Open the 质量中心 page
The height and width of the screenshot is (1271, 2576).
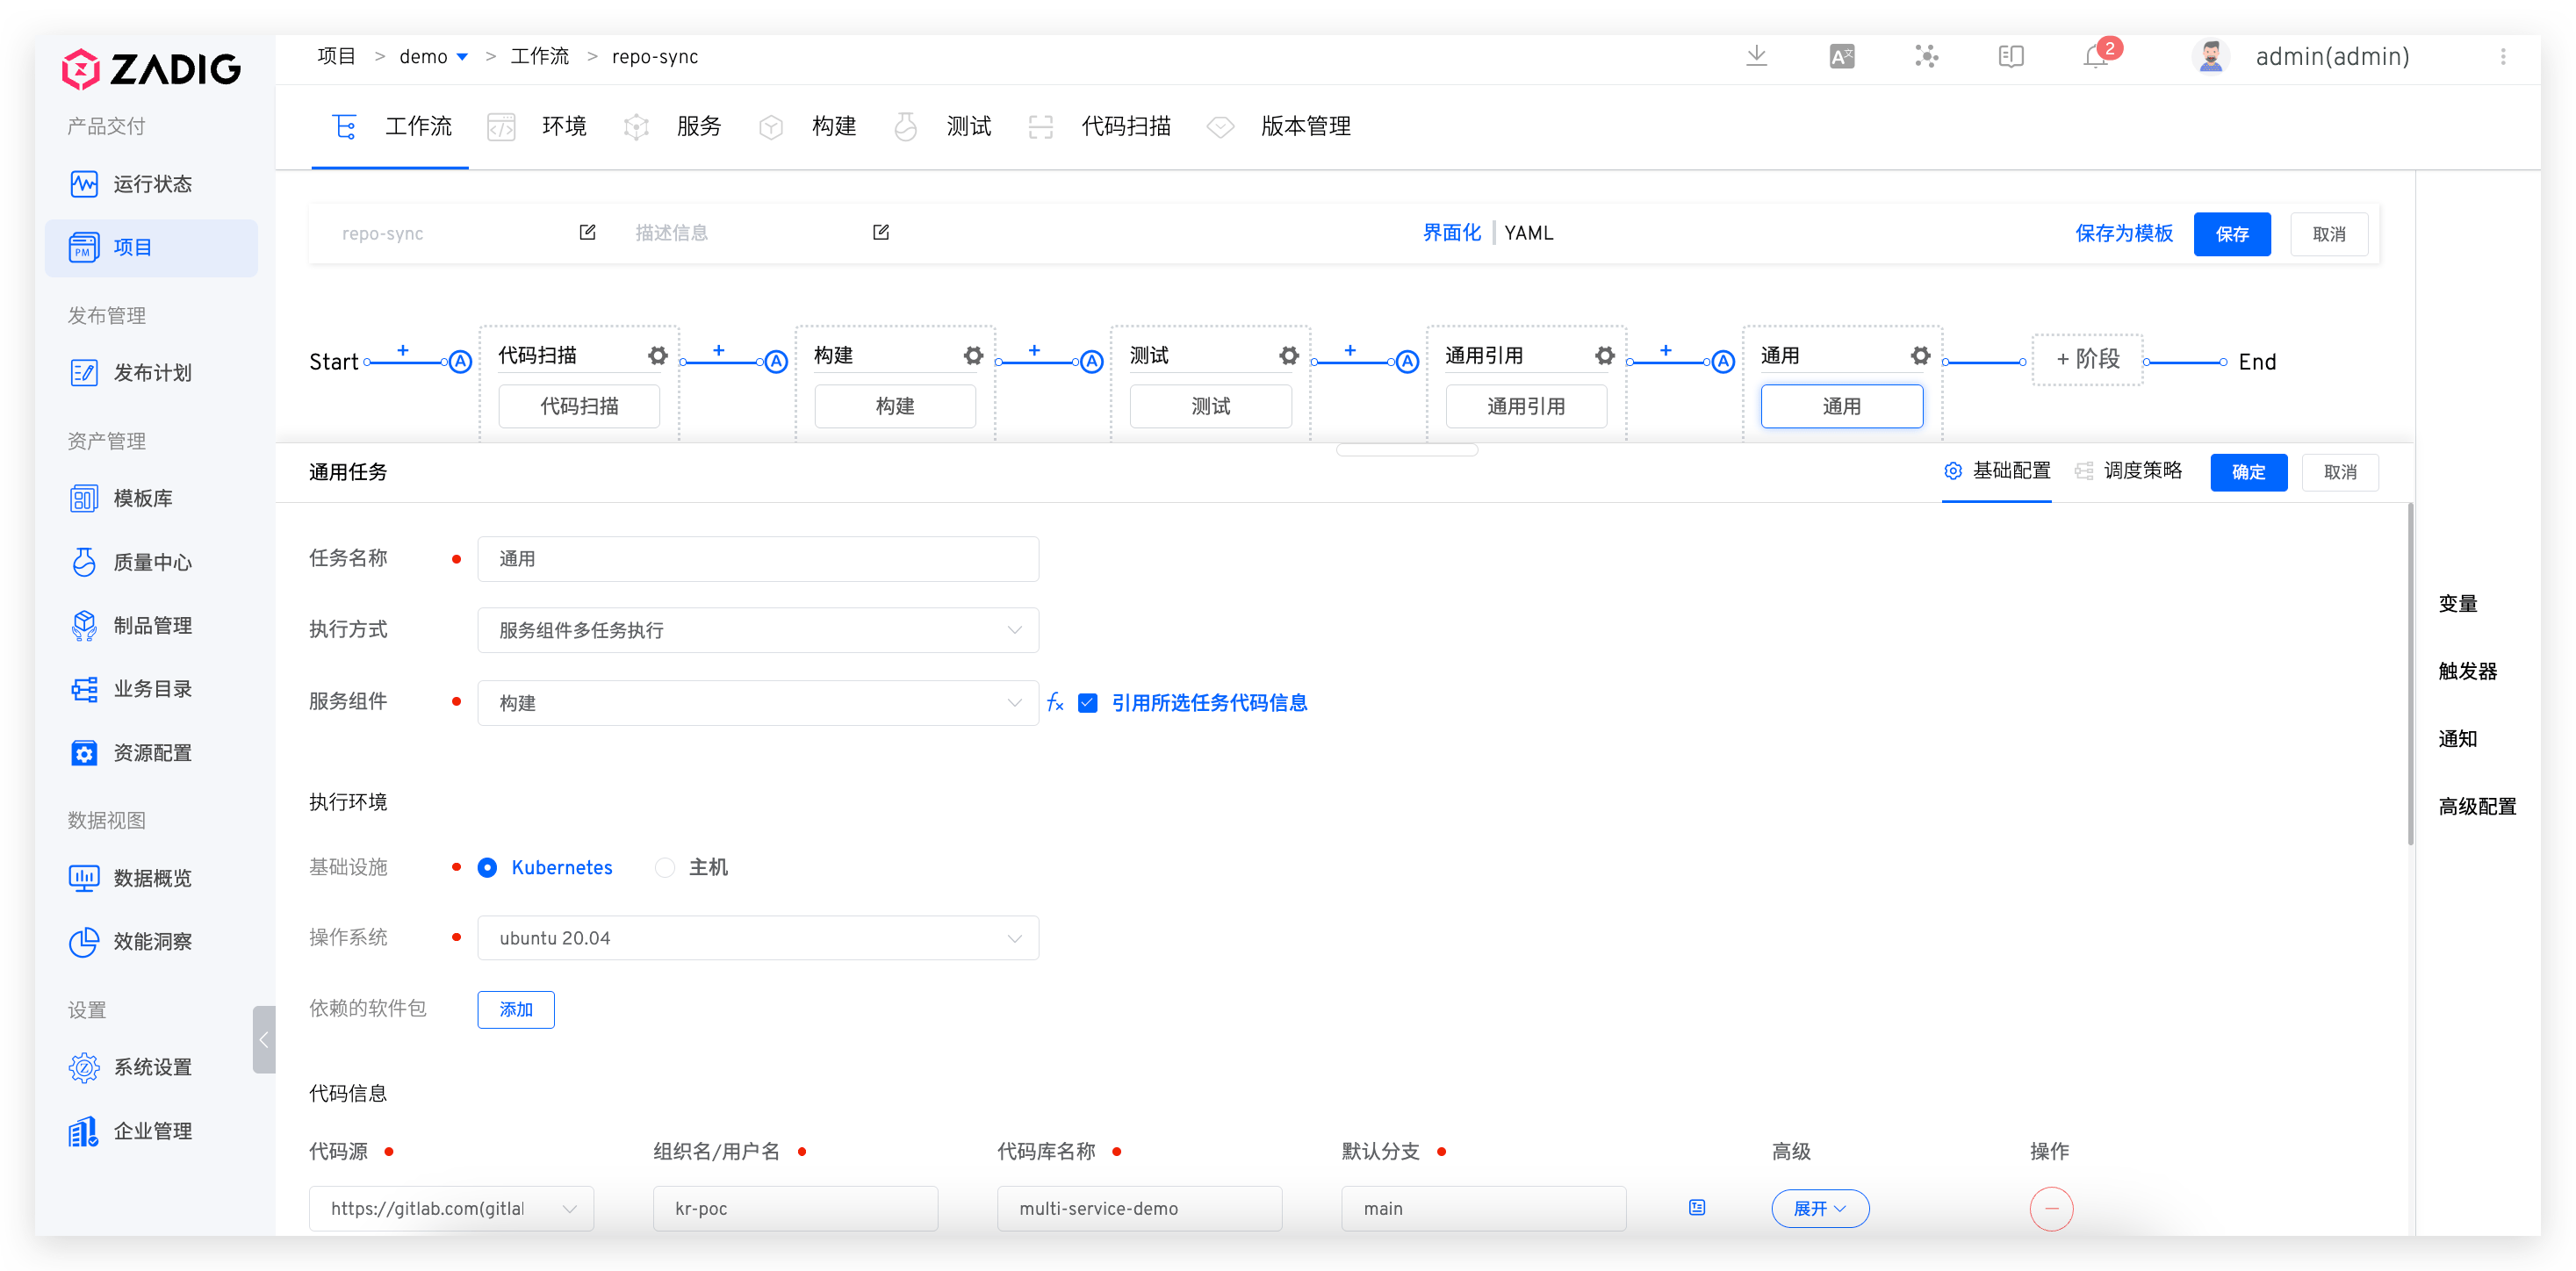point(151,562)
